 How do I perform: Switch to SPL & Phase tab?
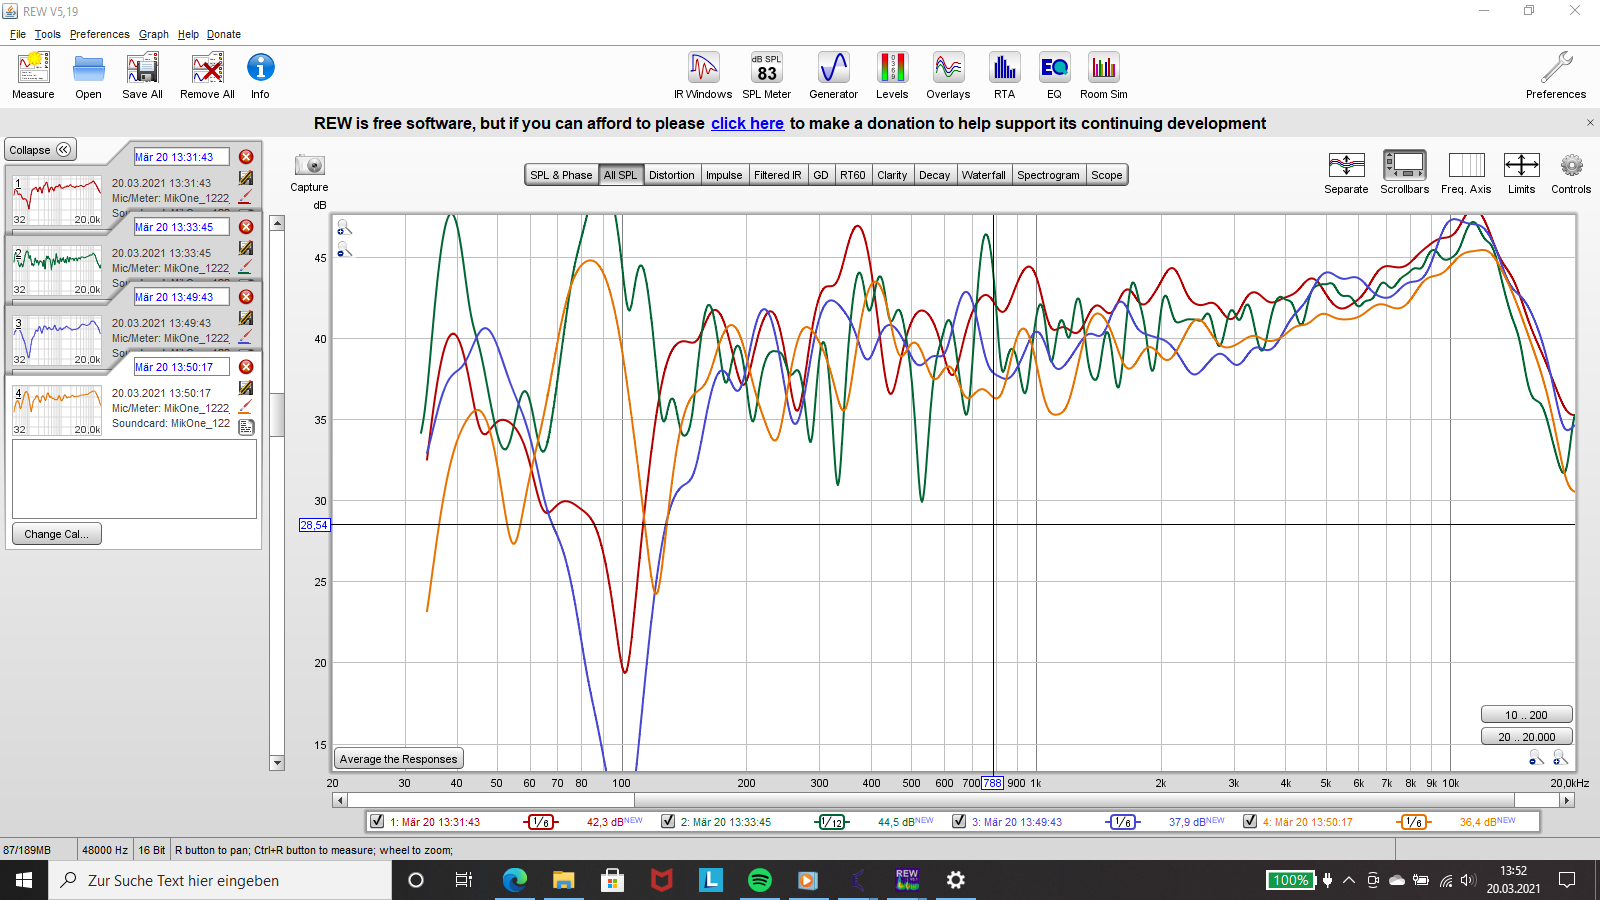[561, 175]
